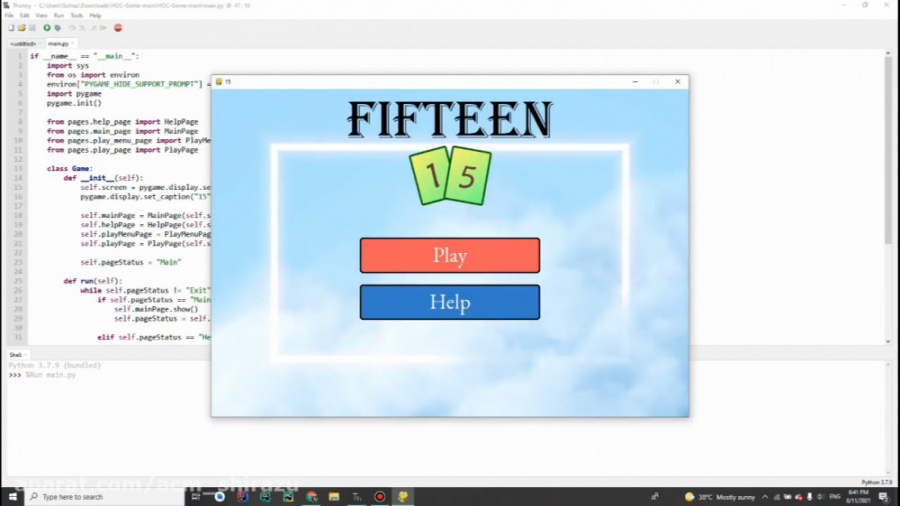This screenshot has width=900, height=506.
Task: Click the Open file folder icon in Thonny
Action: (21, 28)
